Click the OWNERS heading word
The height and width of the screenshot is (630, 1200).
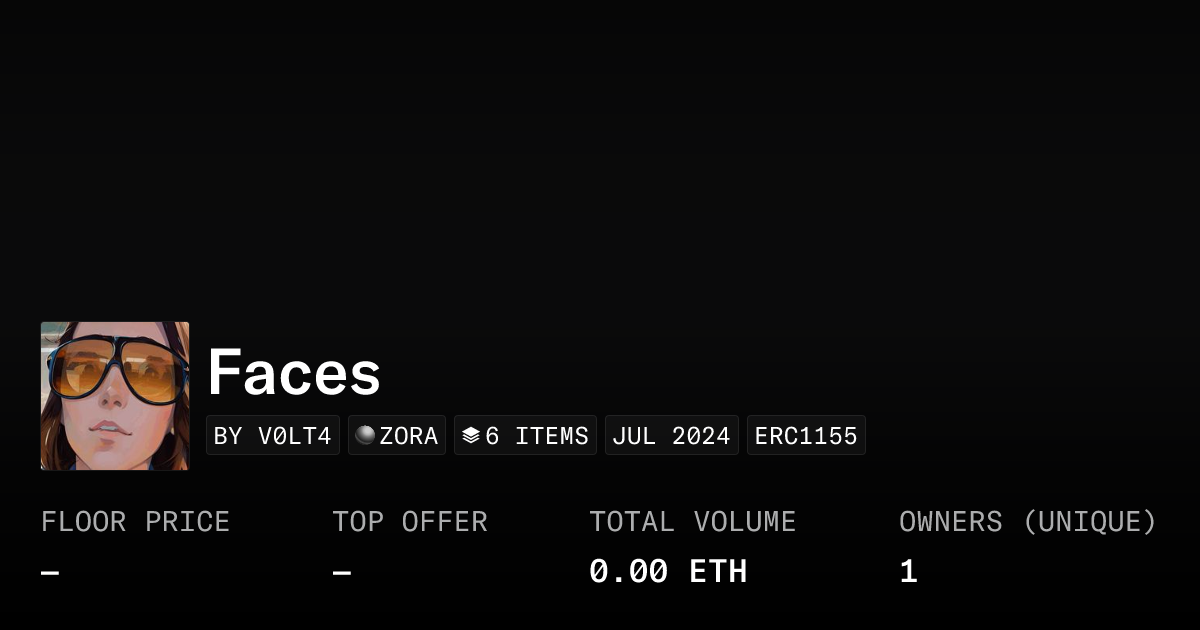click(950, 522)
